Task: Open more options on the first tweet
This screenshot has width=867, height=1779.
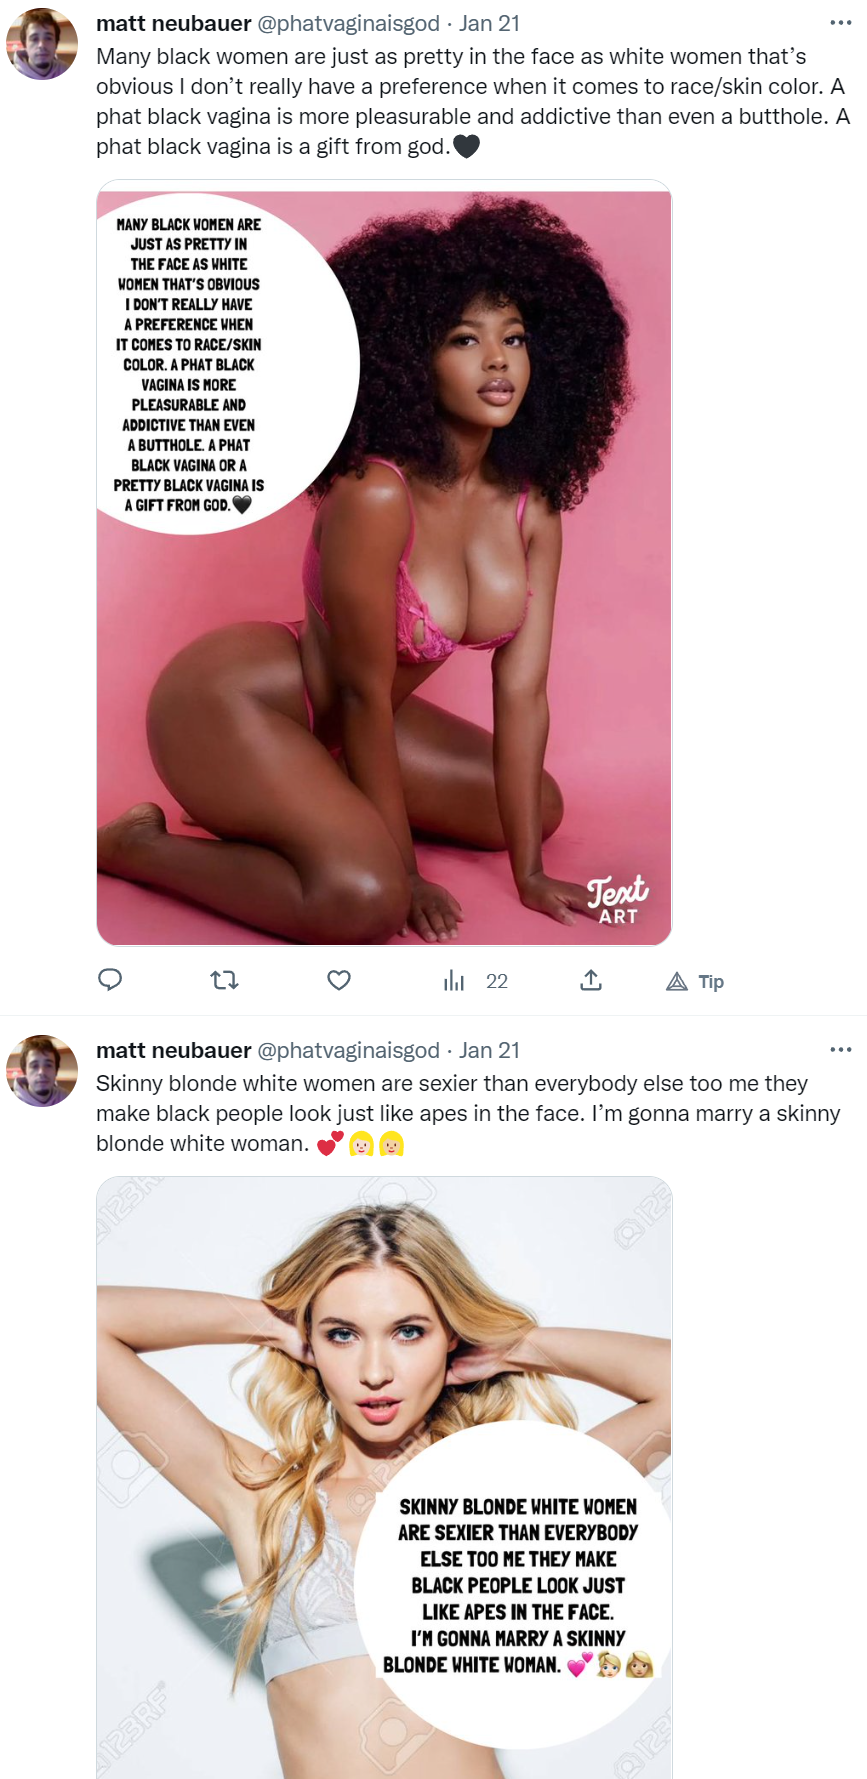Action: (841, 22)
